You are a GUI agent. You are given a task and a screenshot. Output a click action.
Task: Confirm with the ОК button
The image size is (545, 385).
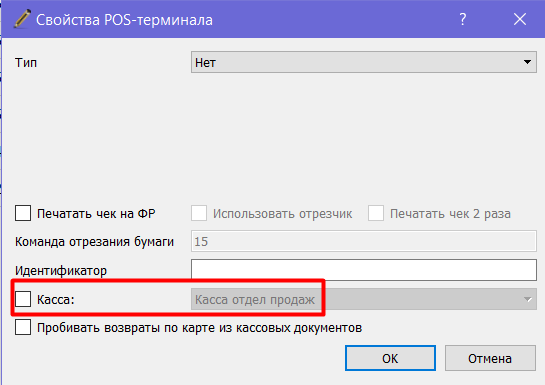[390, 358]
